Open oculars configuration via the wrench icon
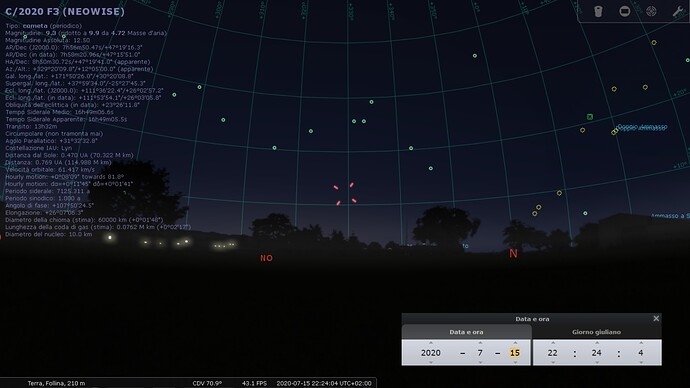The width and height of the screenshot is (690, 388). [678, 11]
